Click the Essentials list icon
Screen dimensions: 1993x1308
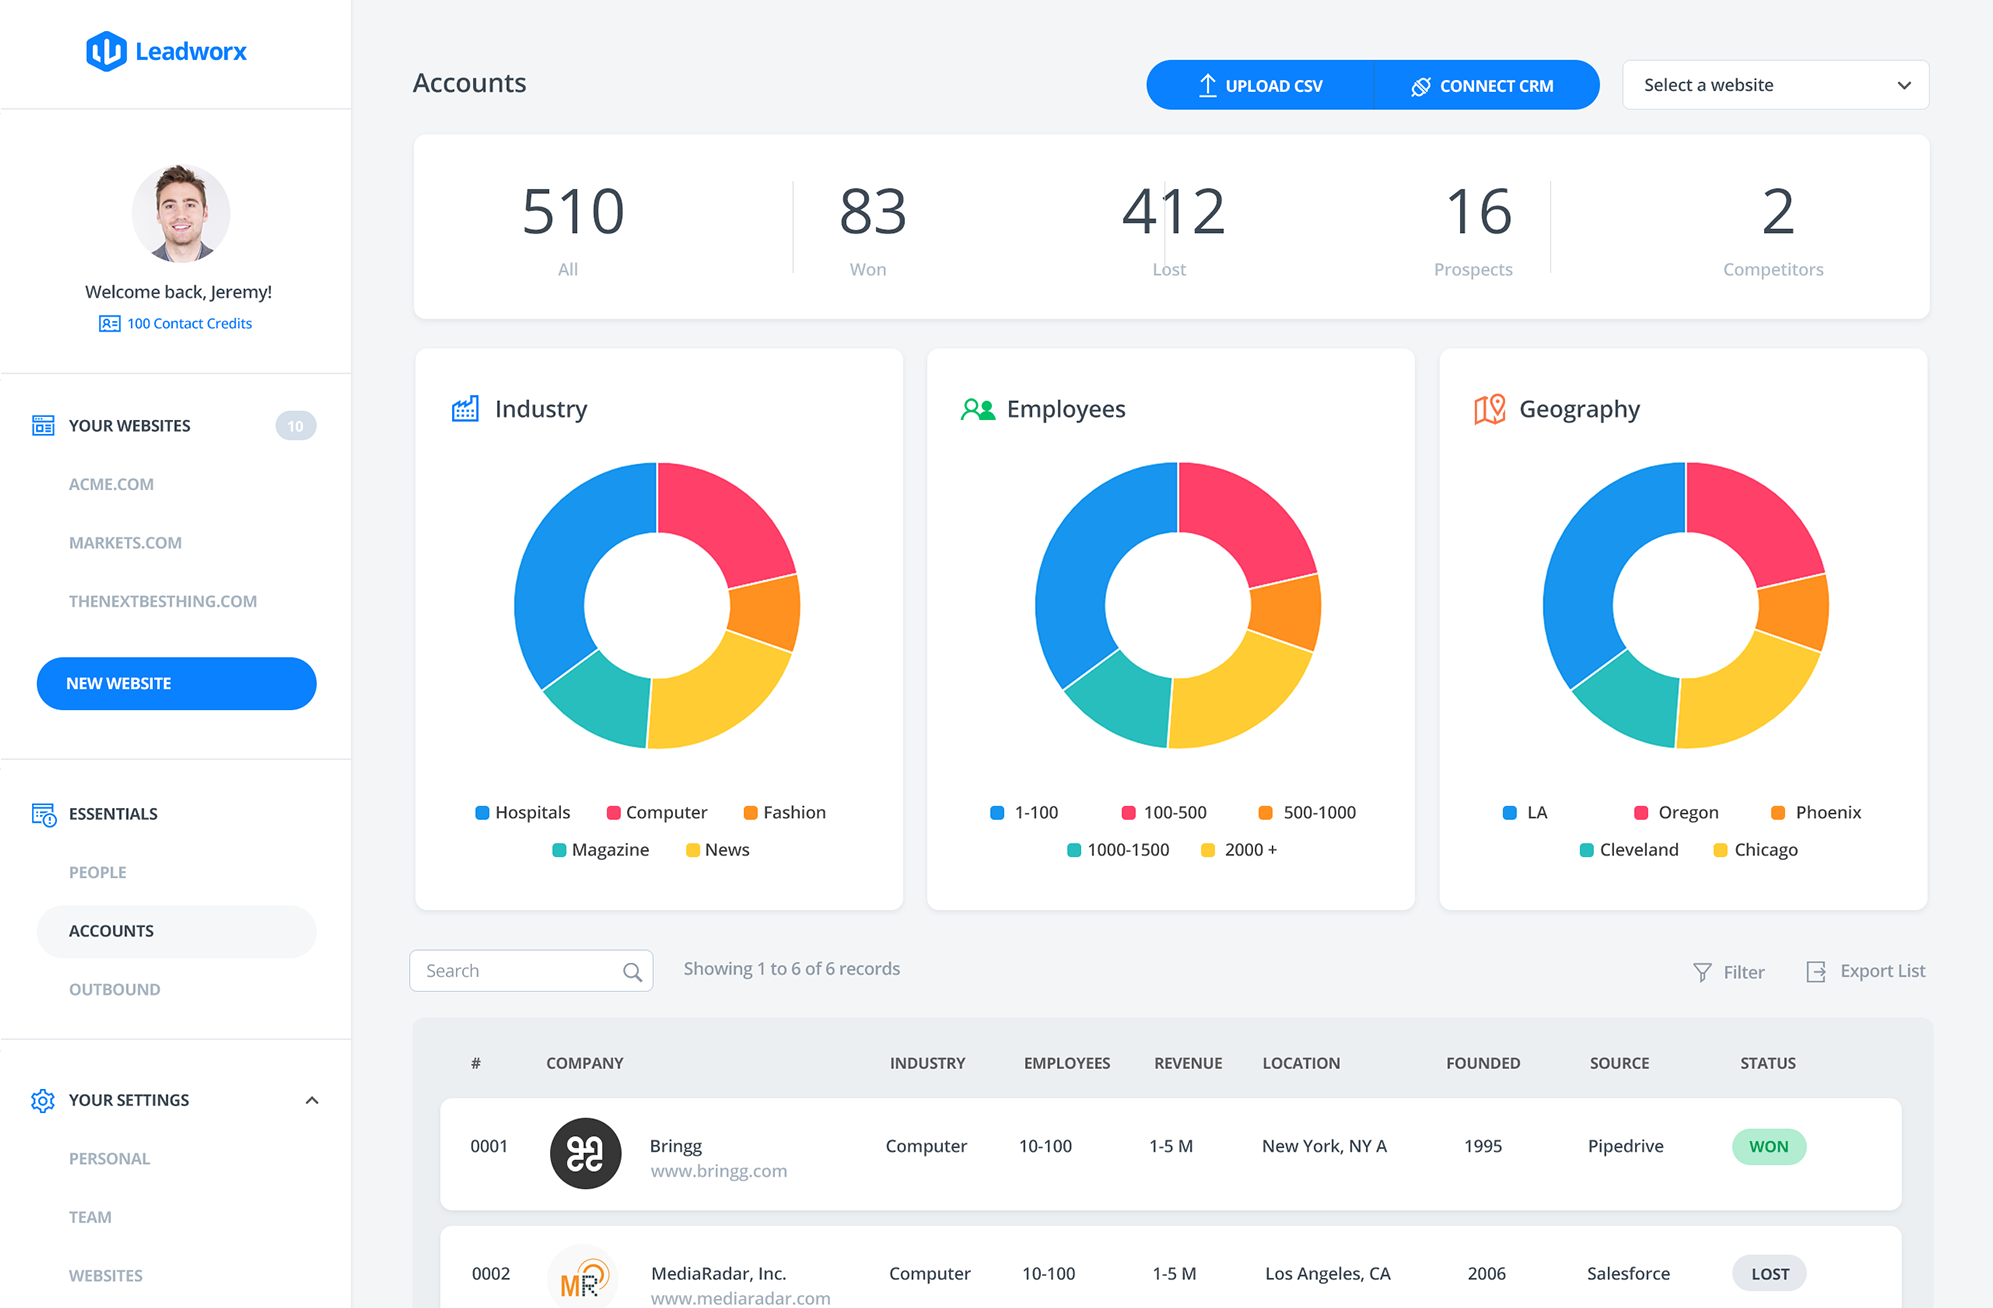point(43,814)
